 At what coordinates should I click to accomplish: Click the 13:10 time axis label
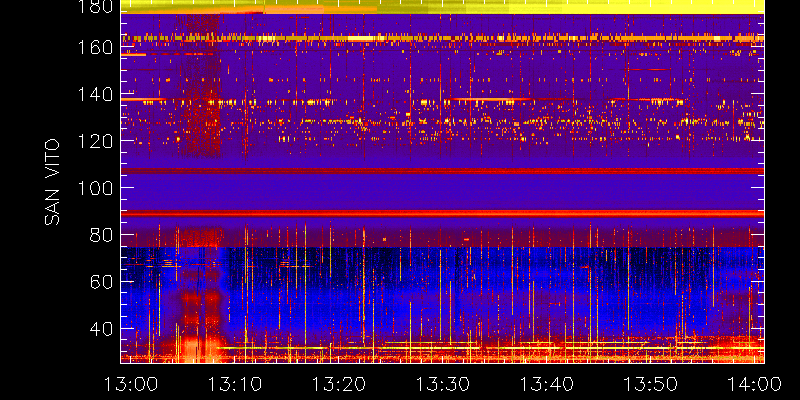tap(235, 384)
